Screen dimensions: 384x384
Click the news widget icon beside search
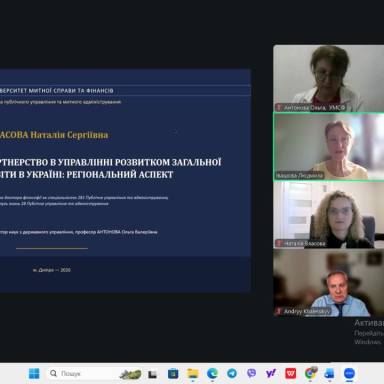[130, 374]
